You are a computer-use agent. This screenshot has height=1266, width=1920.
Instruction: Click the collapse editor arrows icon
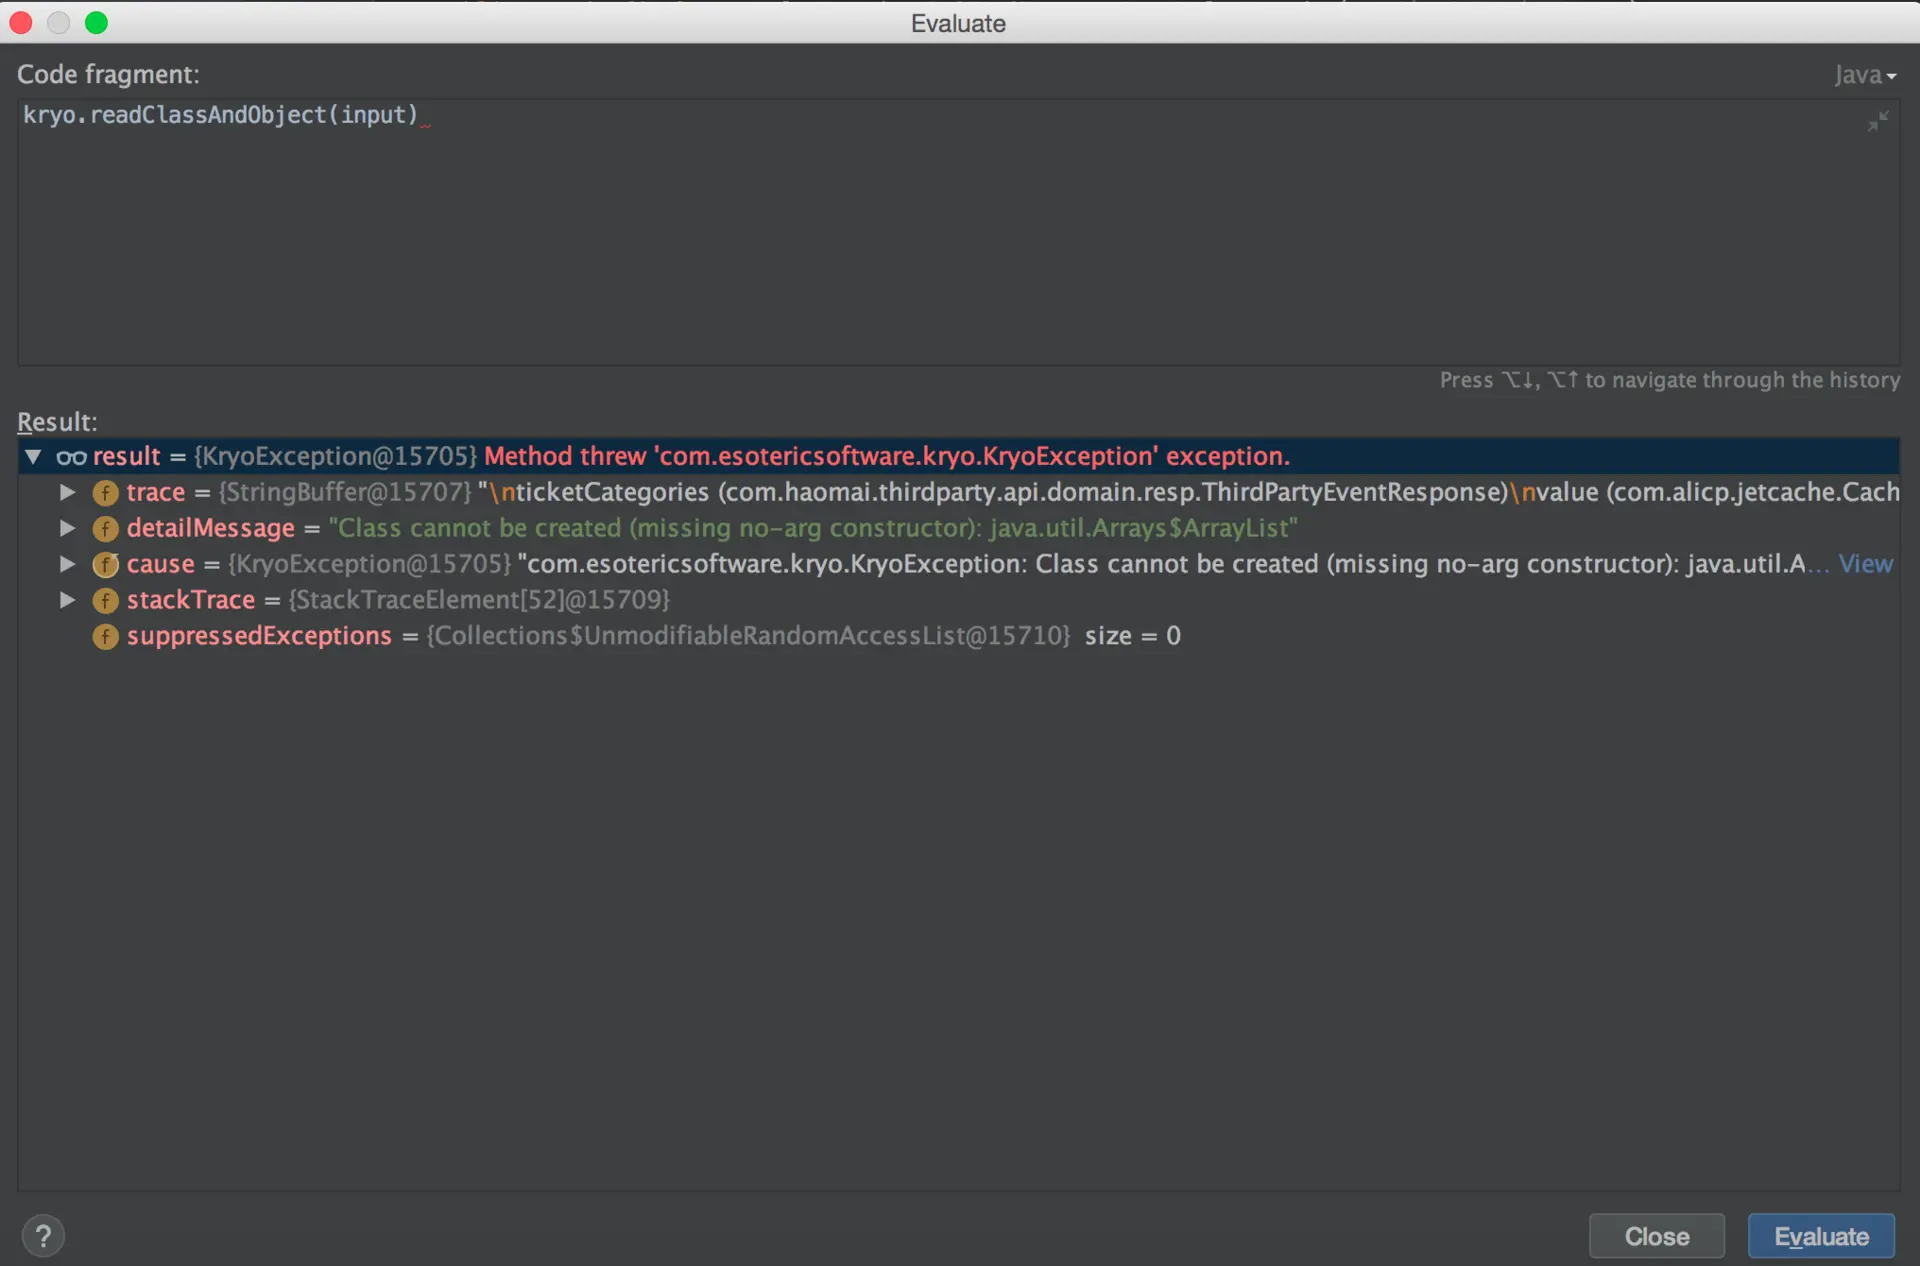point(1878,121)
